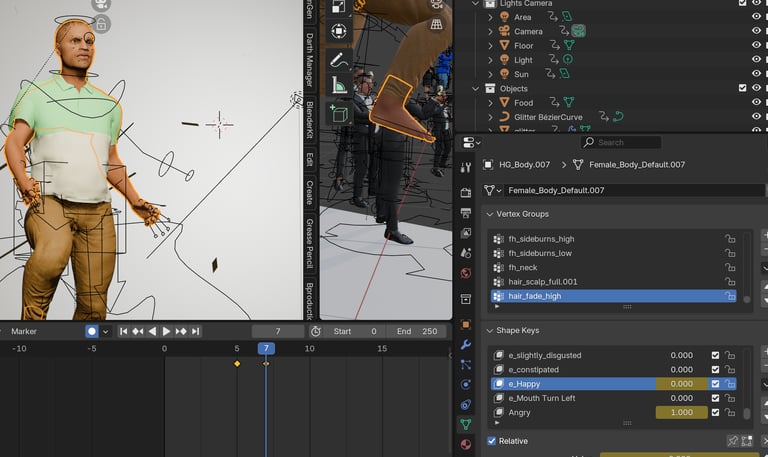Select the Measure tool in the viewport toolbar

(338, 86)
